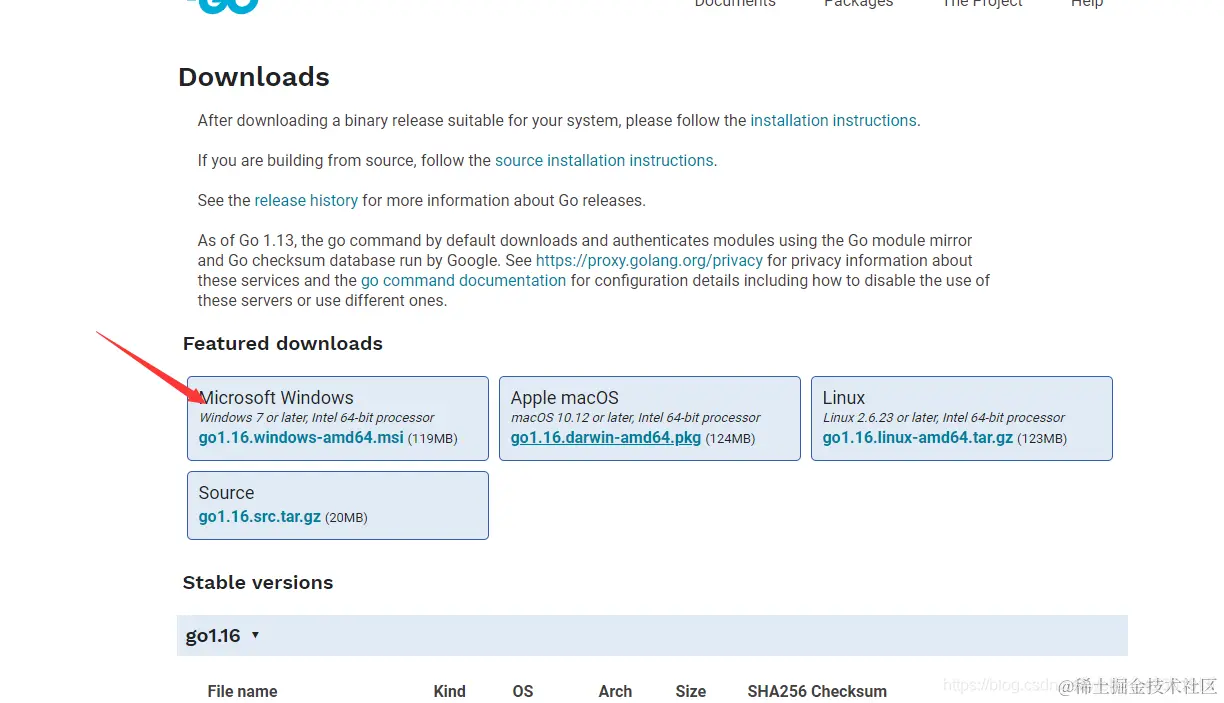Click the Apple macOS download card title
Viewport: 1224px width, 703px height.
click(x=565, y=397)
